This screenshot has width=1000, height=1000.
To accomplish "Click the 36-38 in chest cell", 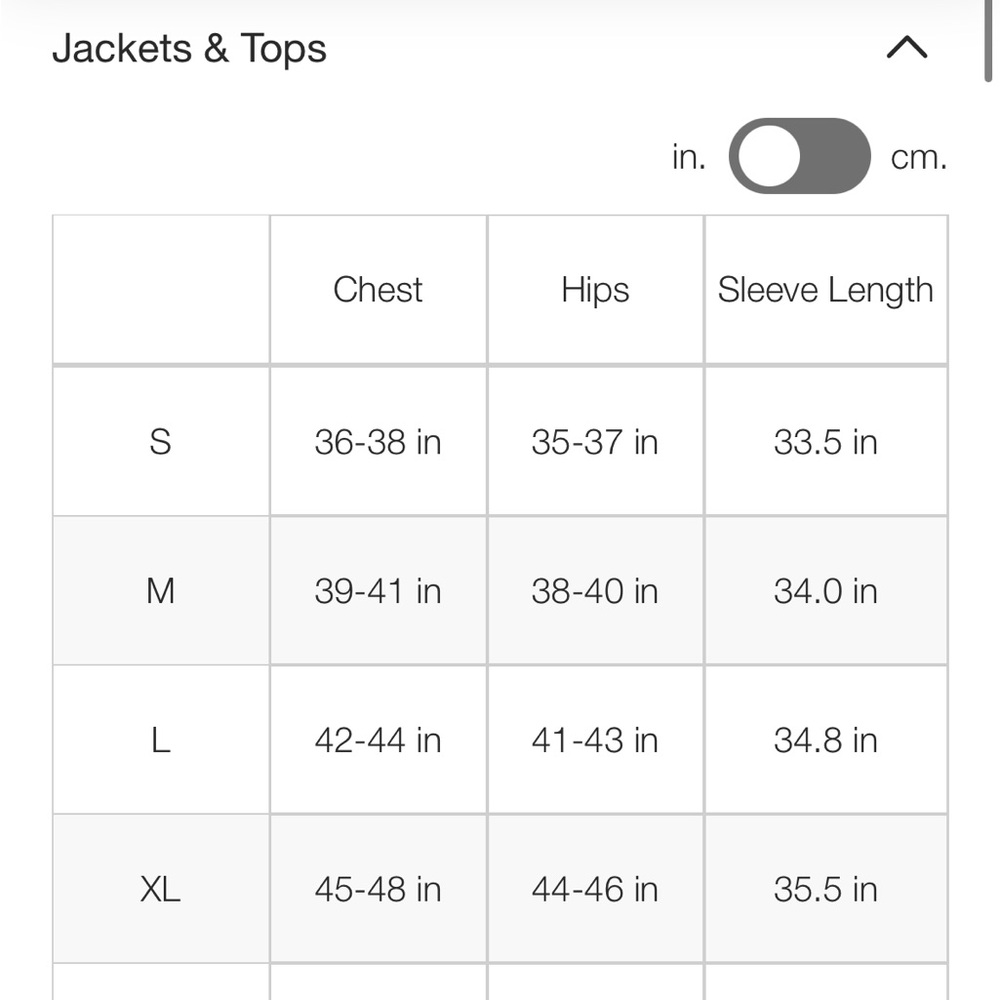I will pos(378,441).
